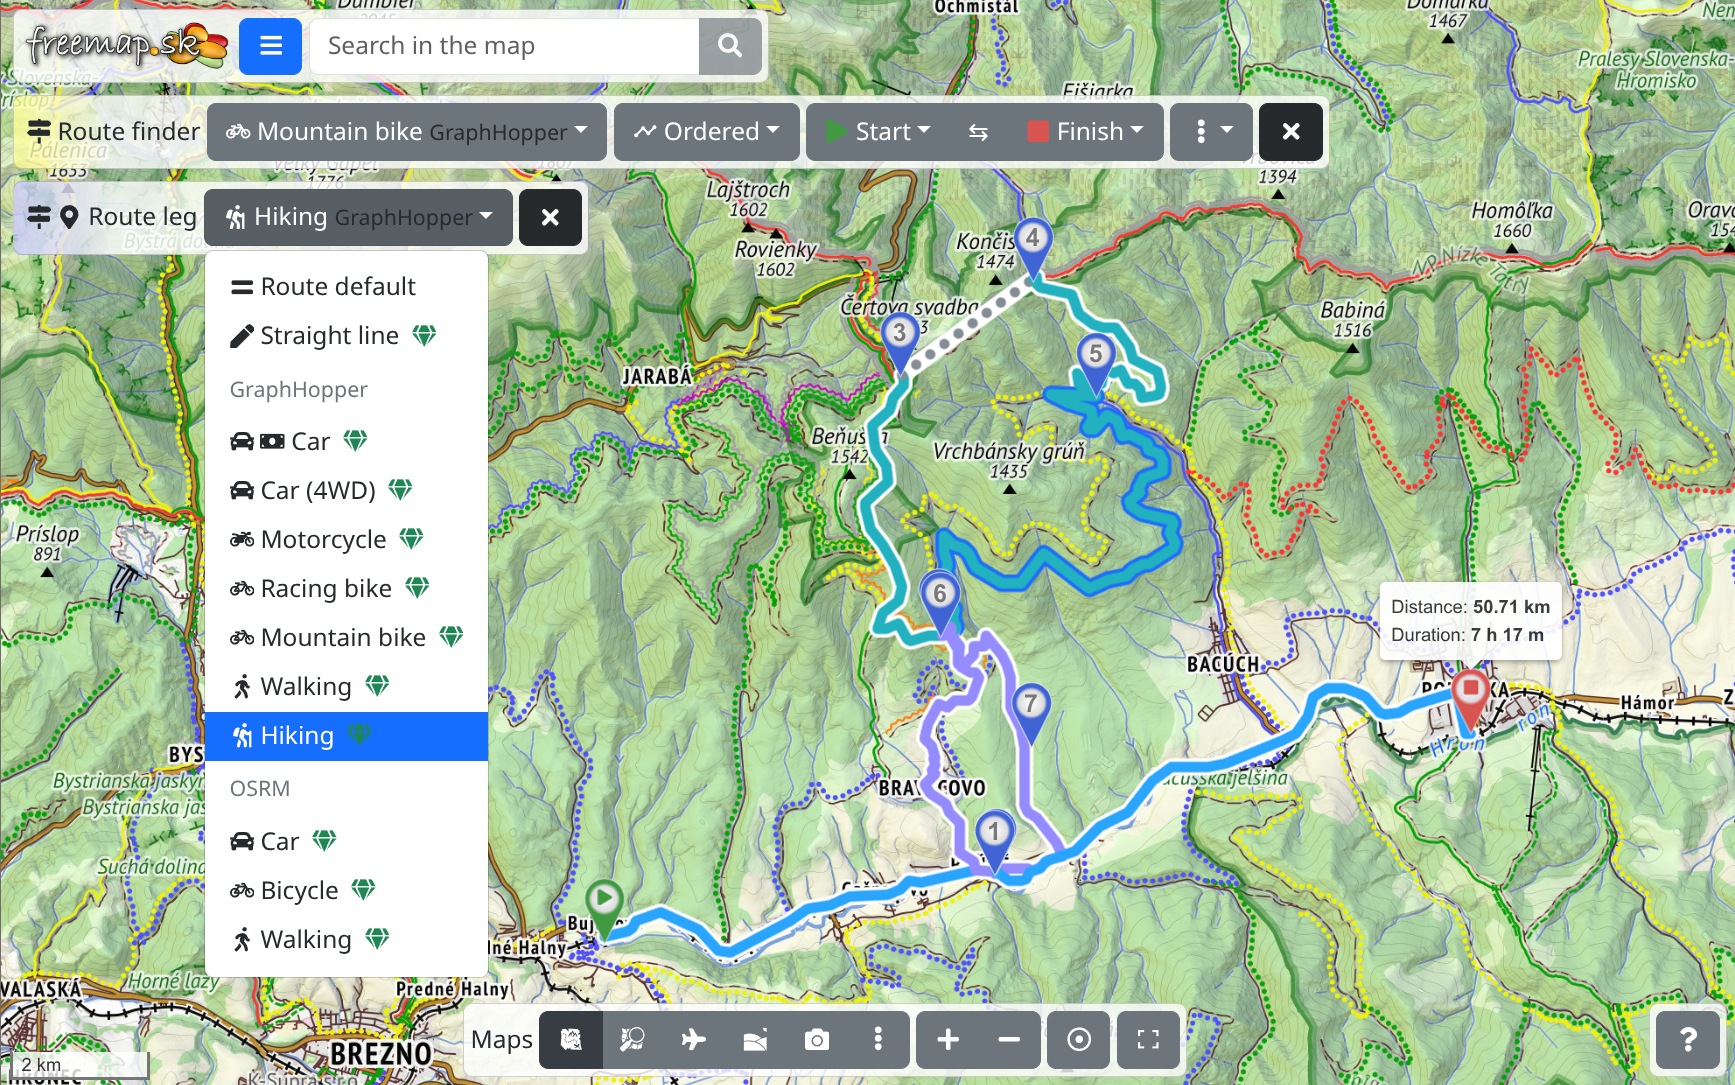
Task: Choose Racing bike in the GraphHopper list
Action: tap(326, 589)
